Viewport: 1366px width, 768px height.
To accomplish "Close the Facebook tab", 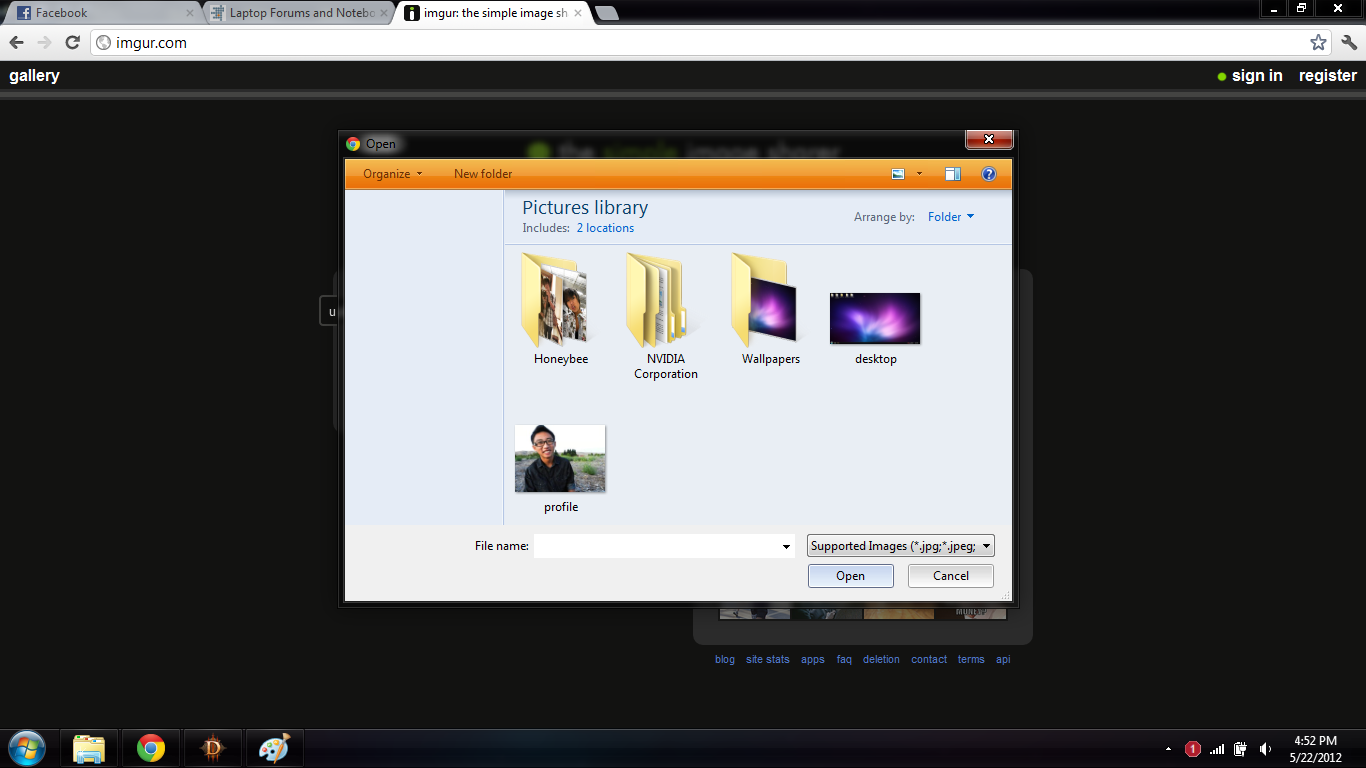I will tap(190, 13).
